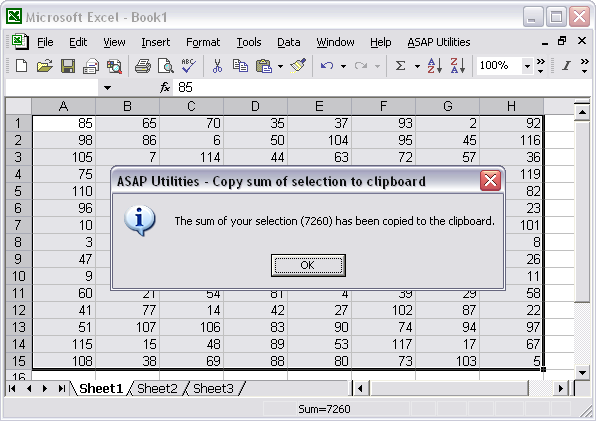Run the ABC spelling check icon
Screen dimensions: 596x421
pos(189,66)
